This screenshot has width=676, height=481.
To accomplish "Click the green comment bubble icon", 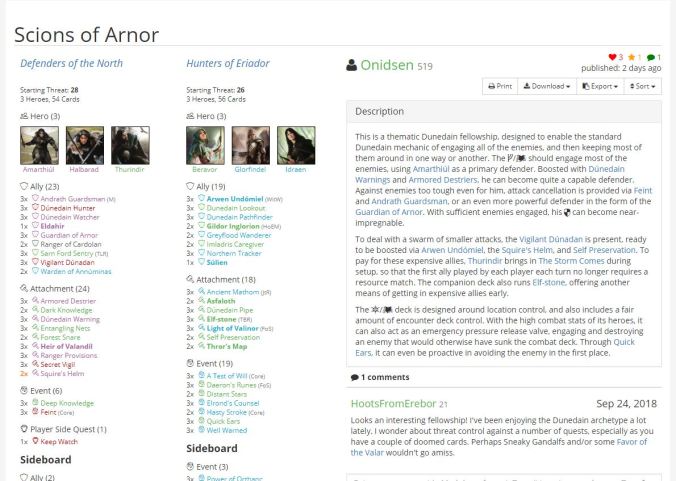I will coord(651,57).
